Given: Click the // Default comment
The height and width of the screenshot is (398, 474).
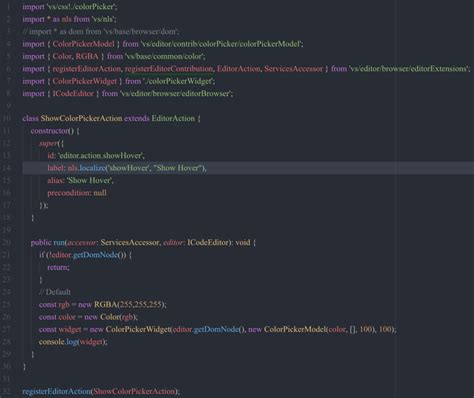Looking at the screenshot, I should (55, 292).
